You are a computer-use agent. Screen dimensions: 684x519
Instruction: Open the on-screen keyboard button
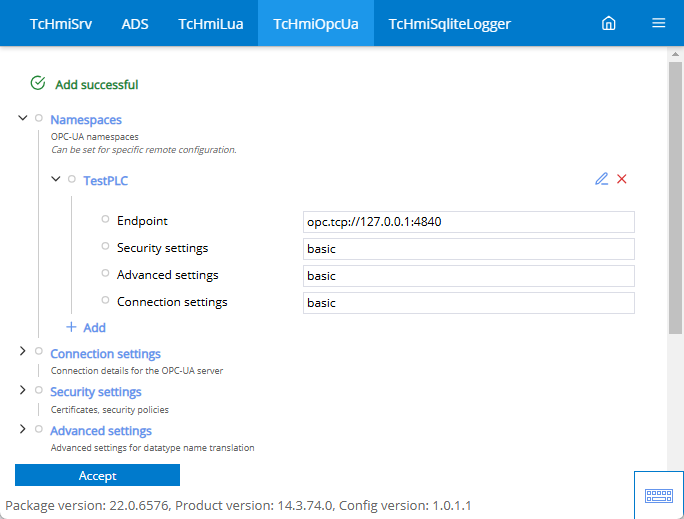pos(658,495)
